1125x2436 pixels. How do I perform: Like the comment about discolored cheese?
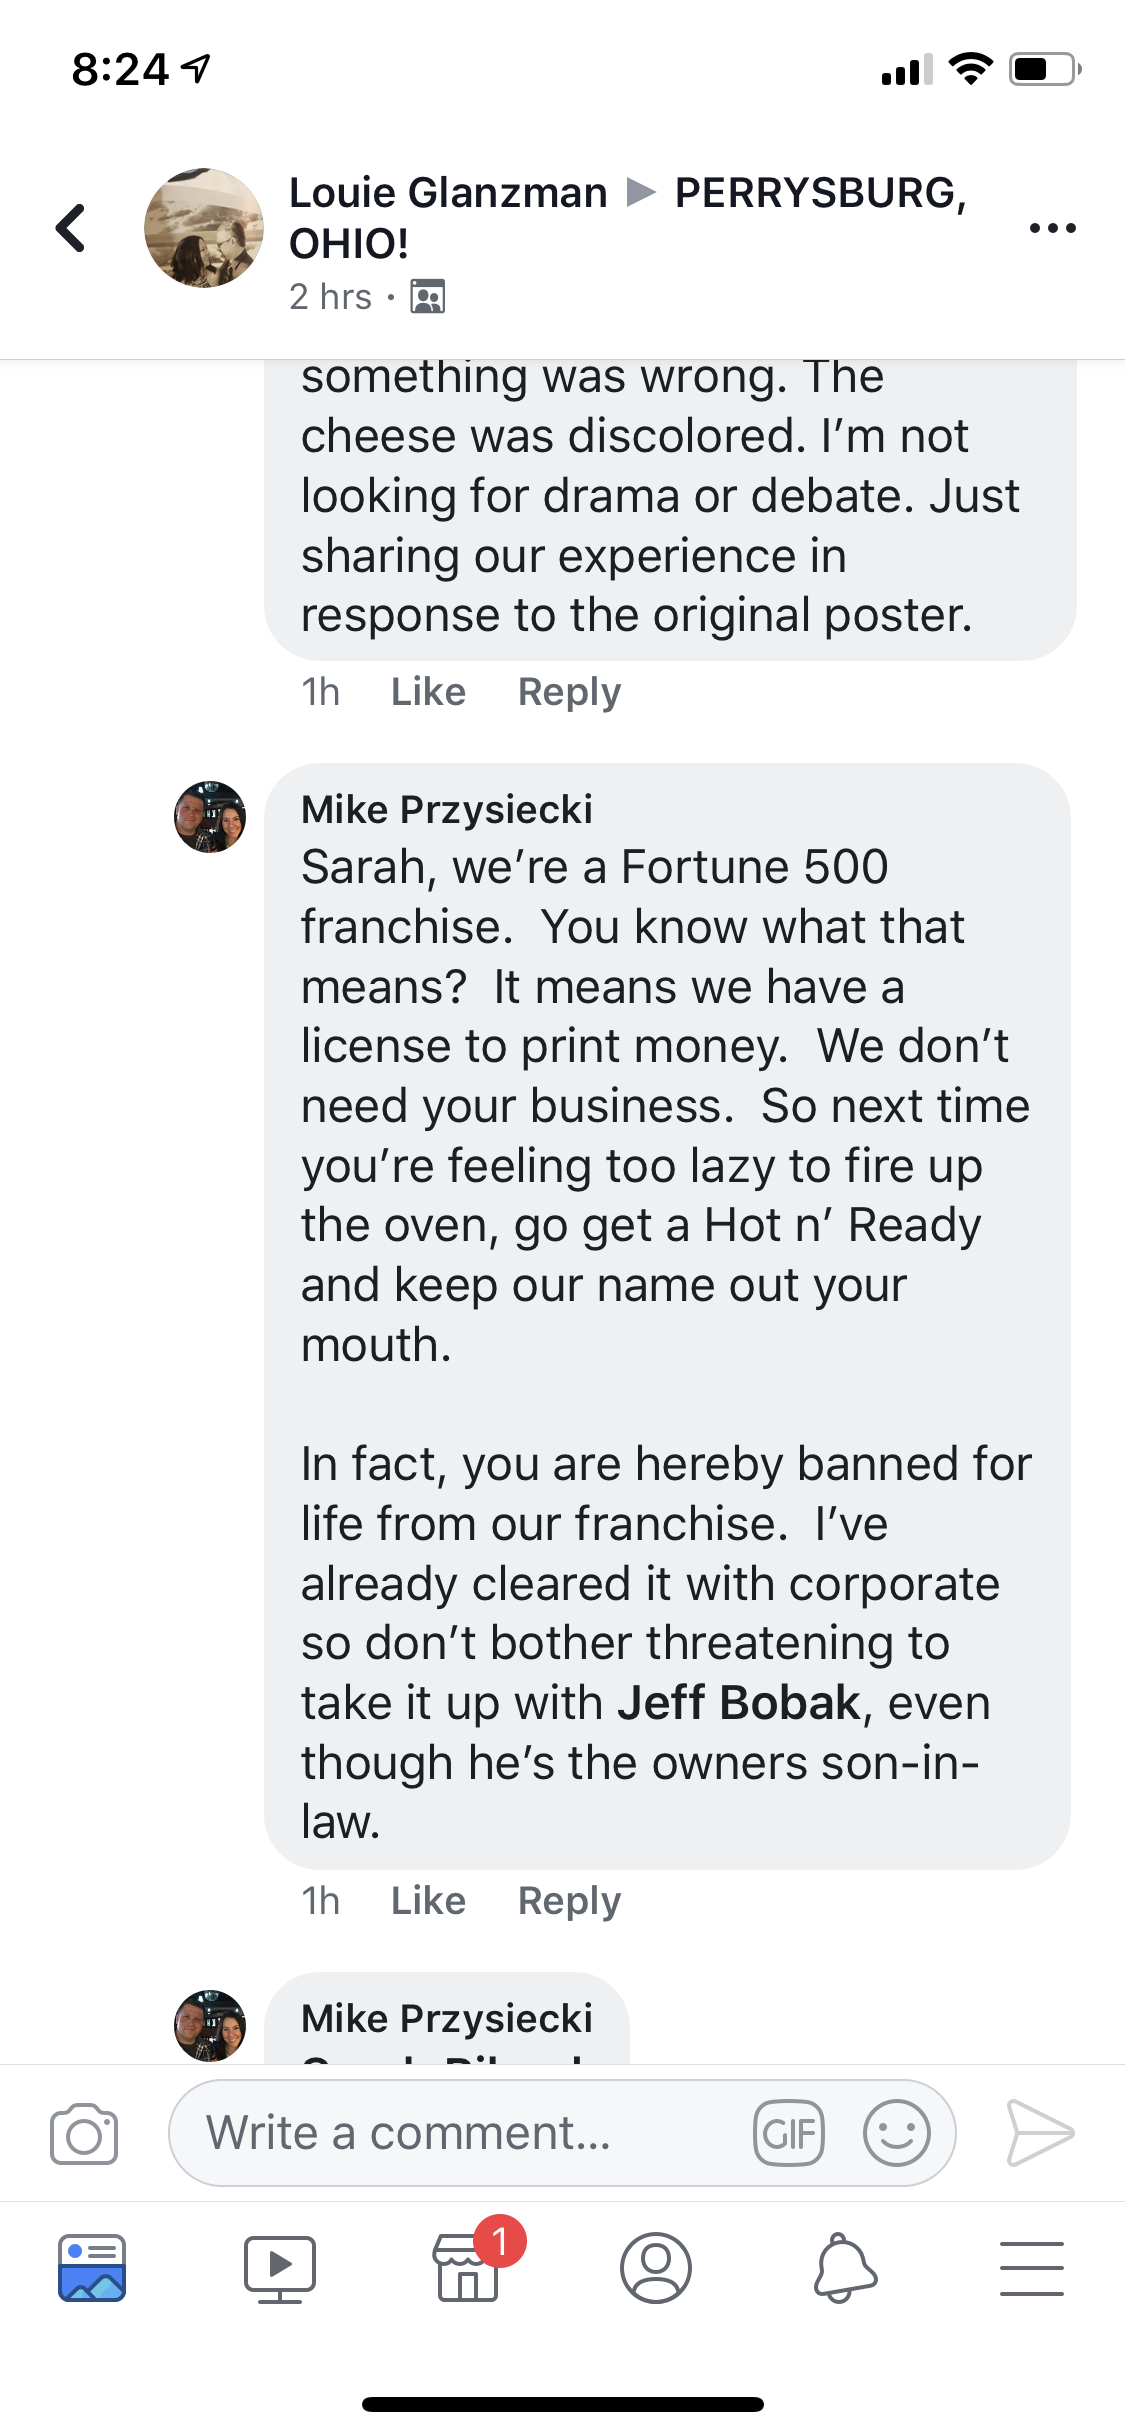coord(428,692)
